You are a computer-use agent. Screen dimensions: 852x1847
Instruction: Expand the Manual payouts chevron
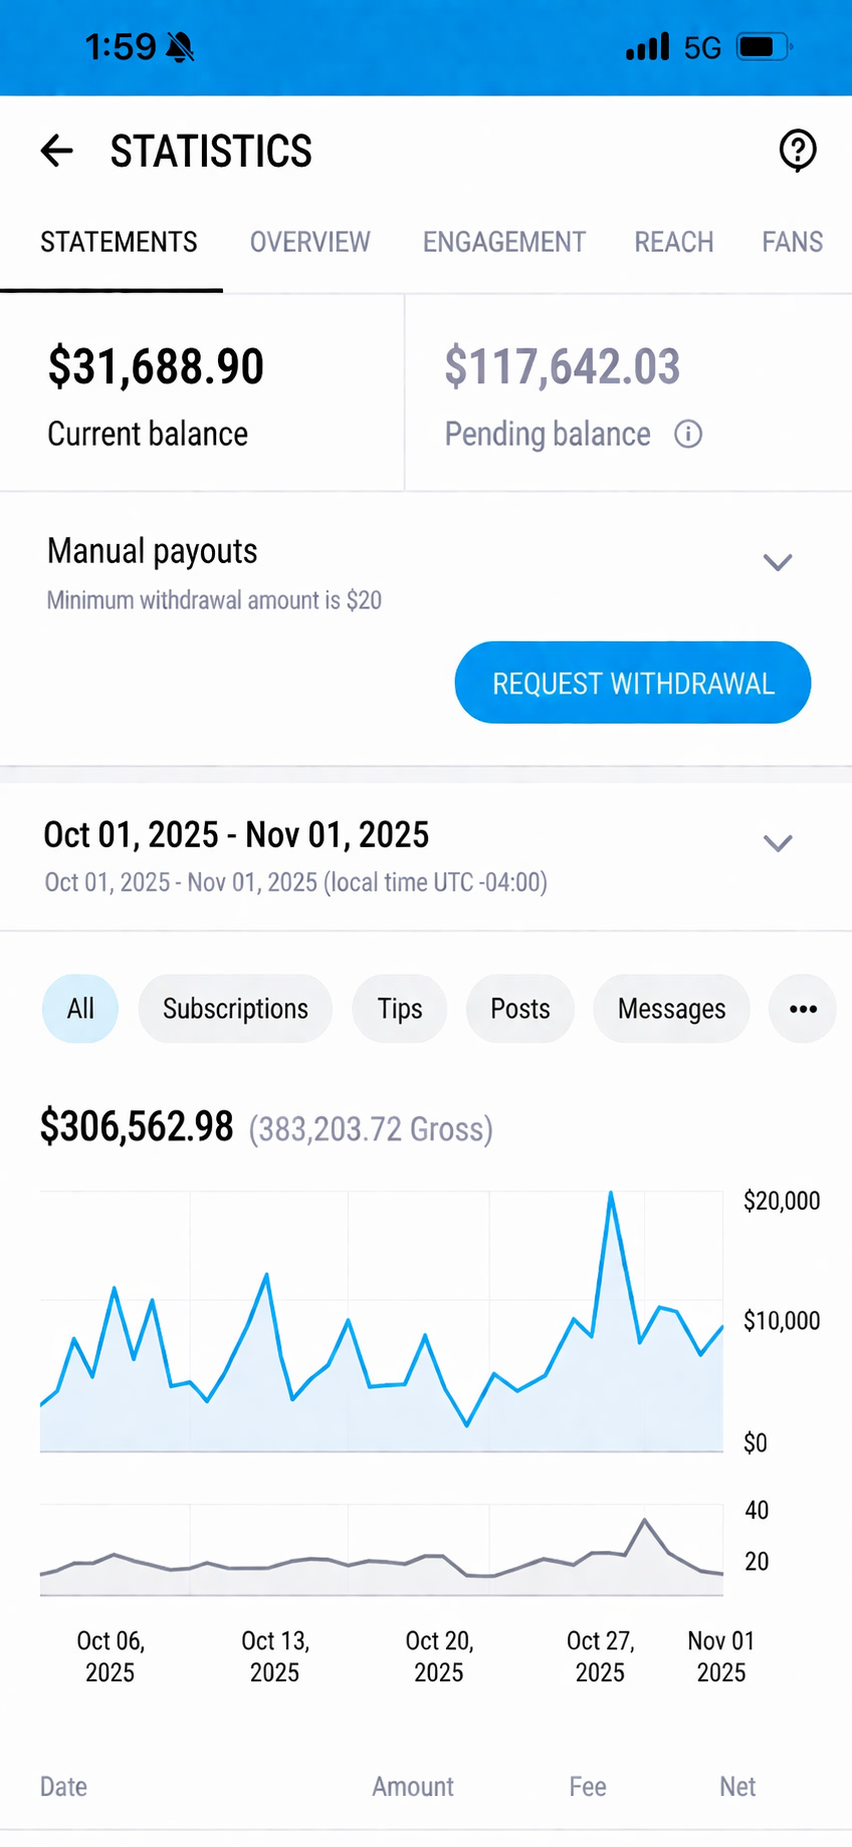click(x=778, y=562)
